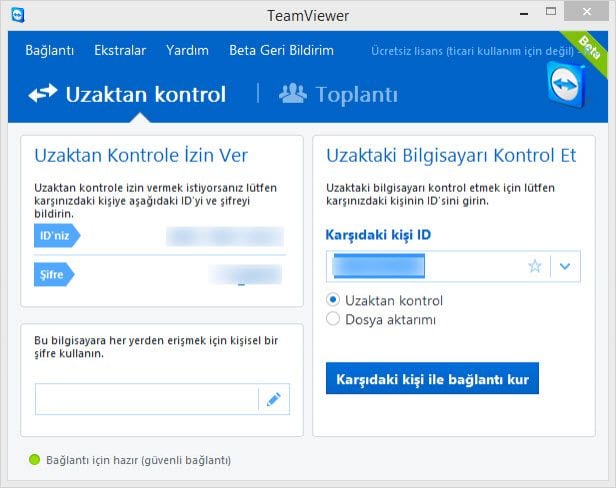Click the blurred Şifre password value
616x488 pixels.
pyautogui.click(x=246, y=274)
